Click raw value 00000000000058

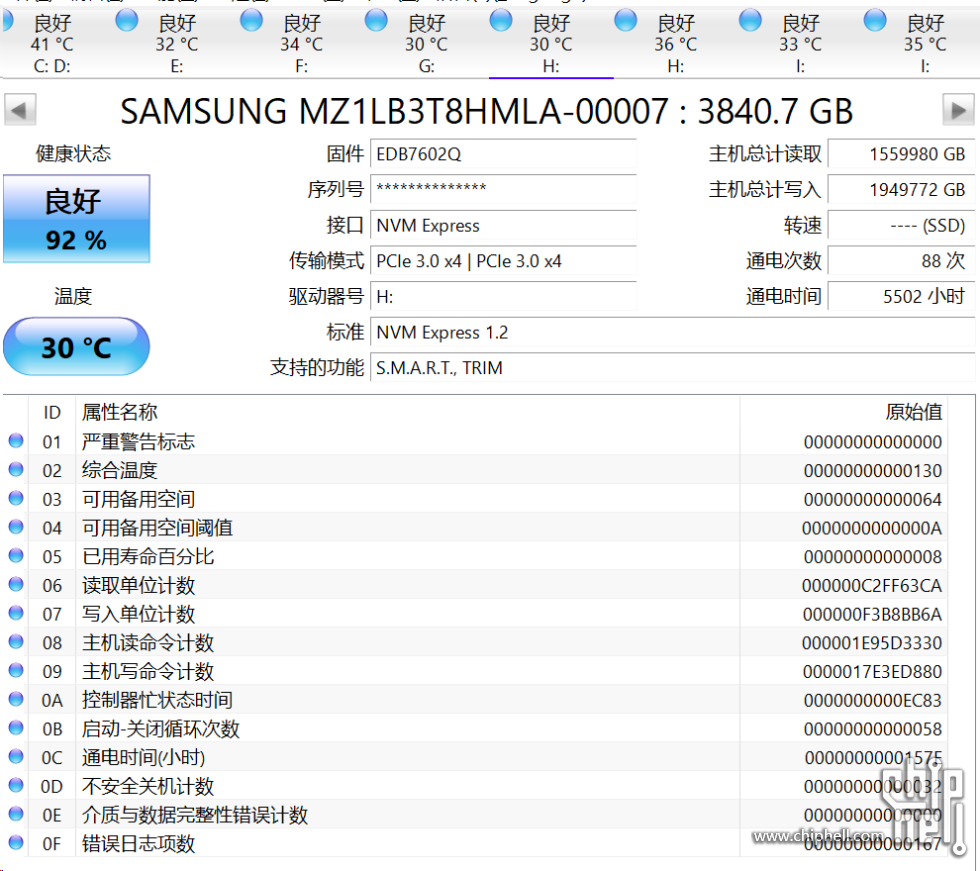click(x=872, y=729)
